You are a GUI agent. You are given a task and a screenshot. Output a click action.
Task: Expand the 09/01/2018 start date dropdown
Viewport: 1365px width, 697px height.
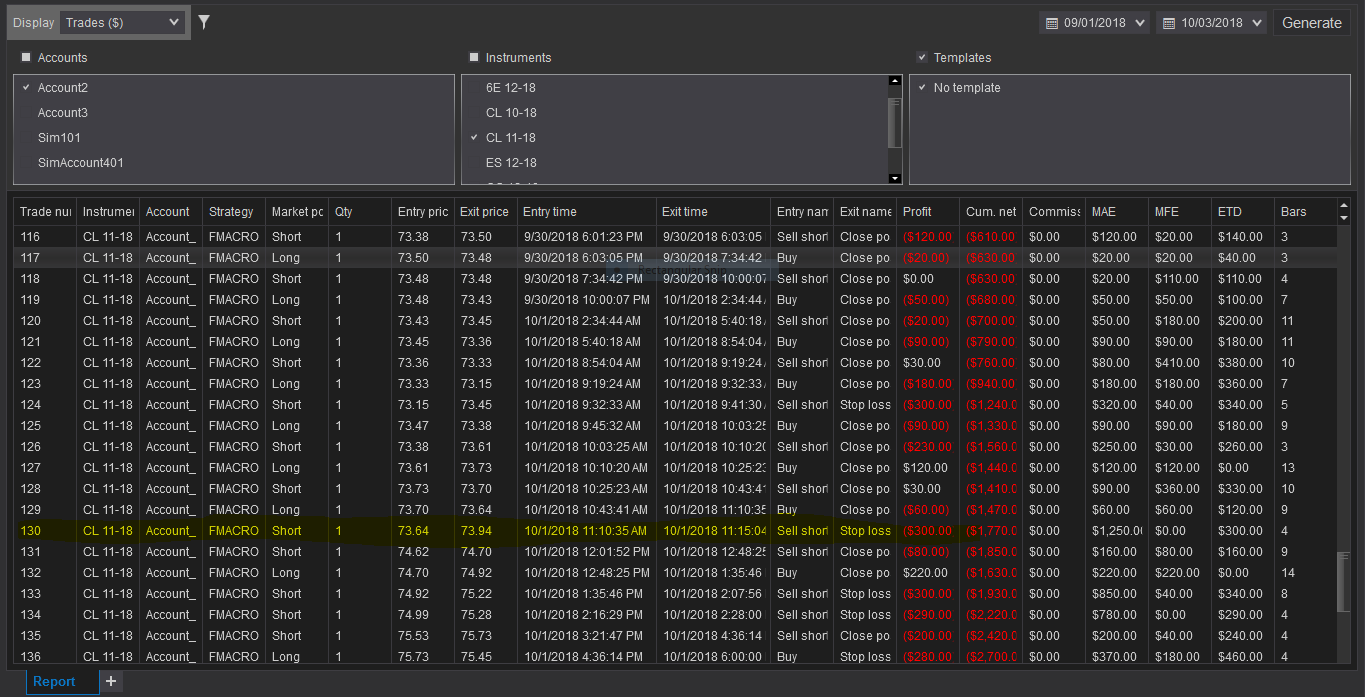coord(1141,23)
